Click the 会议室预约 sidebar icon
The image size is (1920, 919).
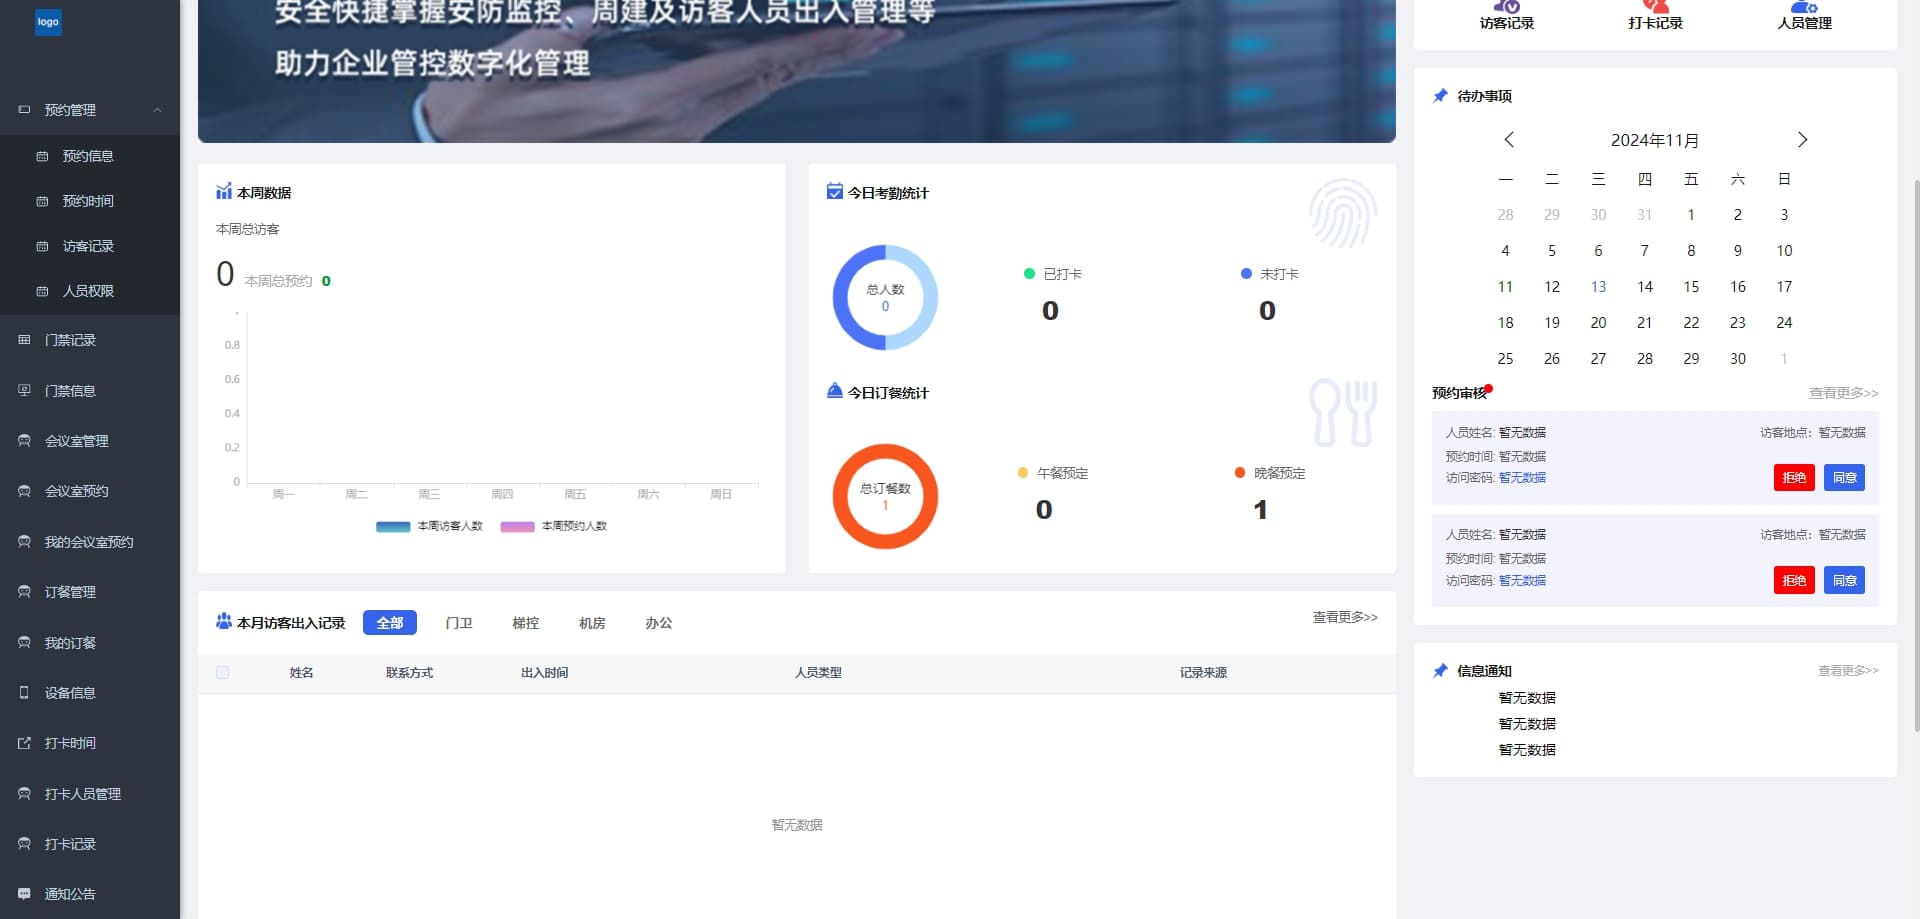click(x=24, y=491)
